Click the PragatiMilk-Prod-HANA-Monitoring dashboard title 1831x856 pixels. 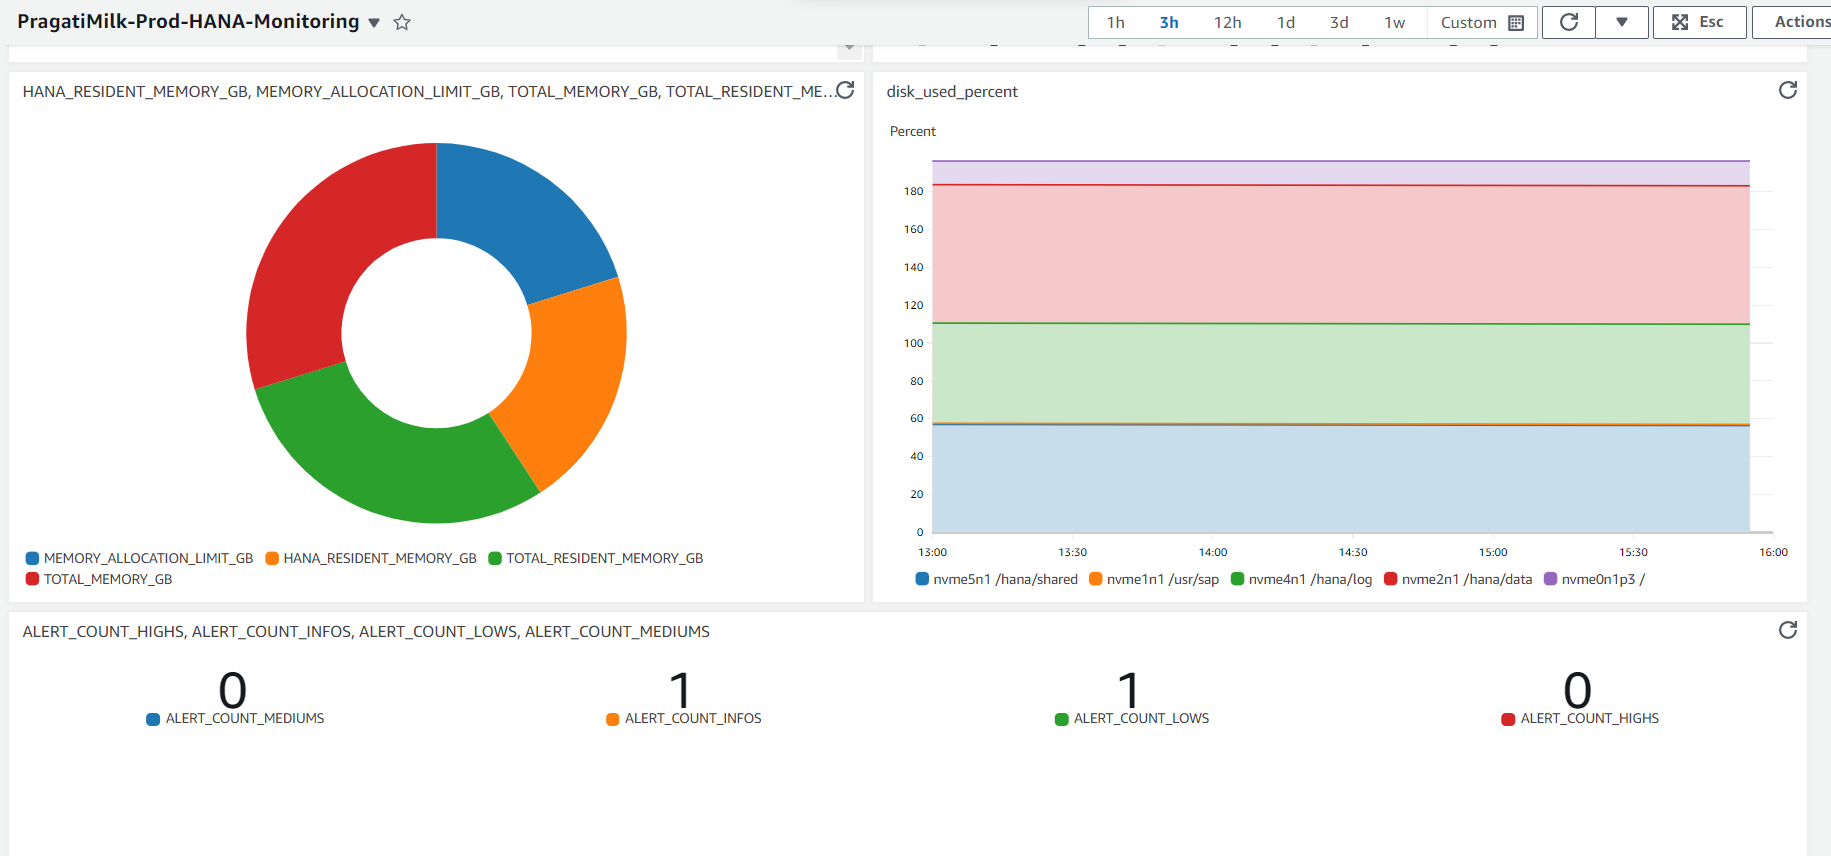(x=188, y=21)
